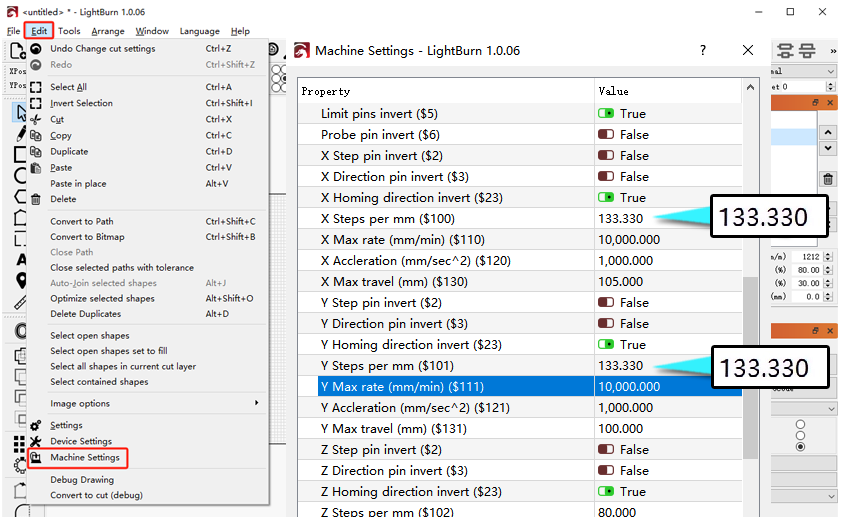Open the Arrange menu
Screen dimensions: 842x517
point(108,31)
